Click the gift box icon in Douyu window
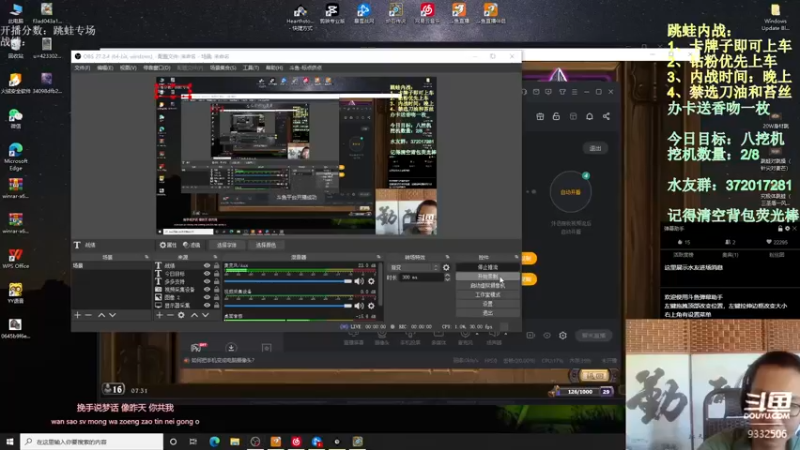The image size is (800, 450). coord(540,116)
